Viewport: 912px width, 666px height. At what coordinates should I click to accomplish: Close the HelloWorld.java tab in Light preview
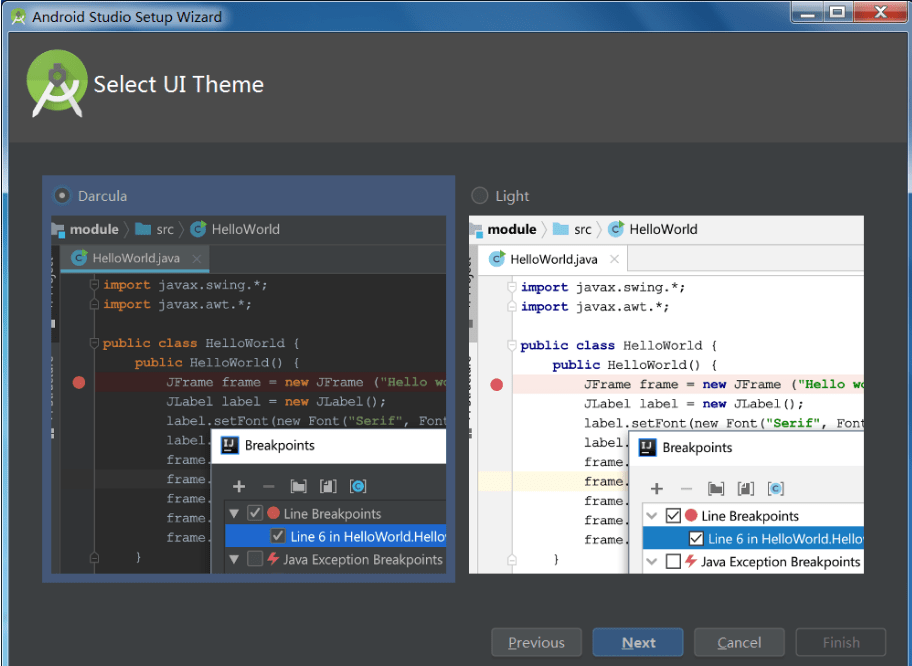614,259
